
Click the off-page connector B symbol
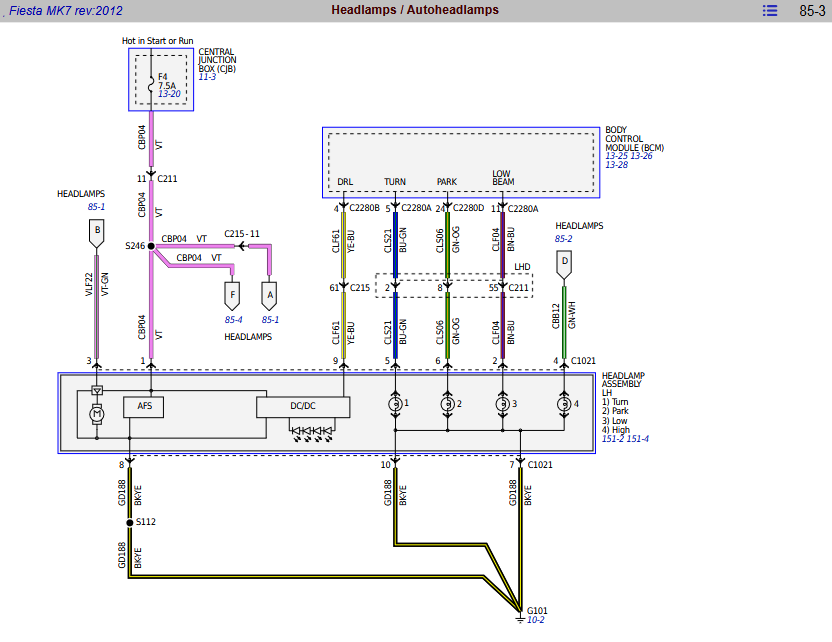96,235
